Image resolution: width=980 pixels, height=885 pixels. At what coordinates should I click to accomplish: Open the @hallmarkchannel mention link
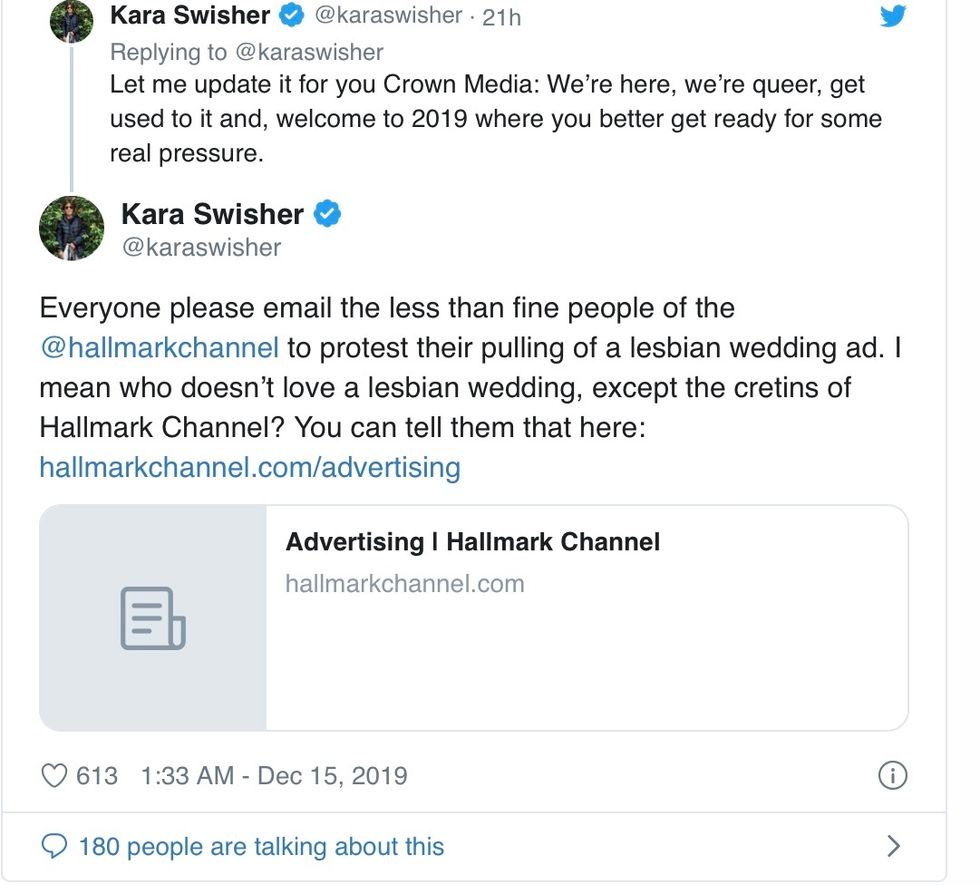click(160, 348)
